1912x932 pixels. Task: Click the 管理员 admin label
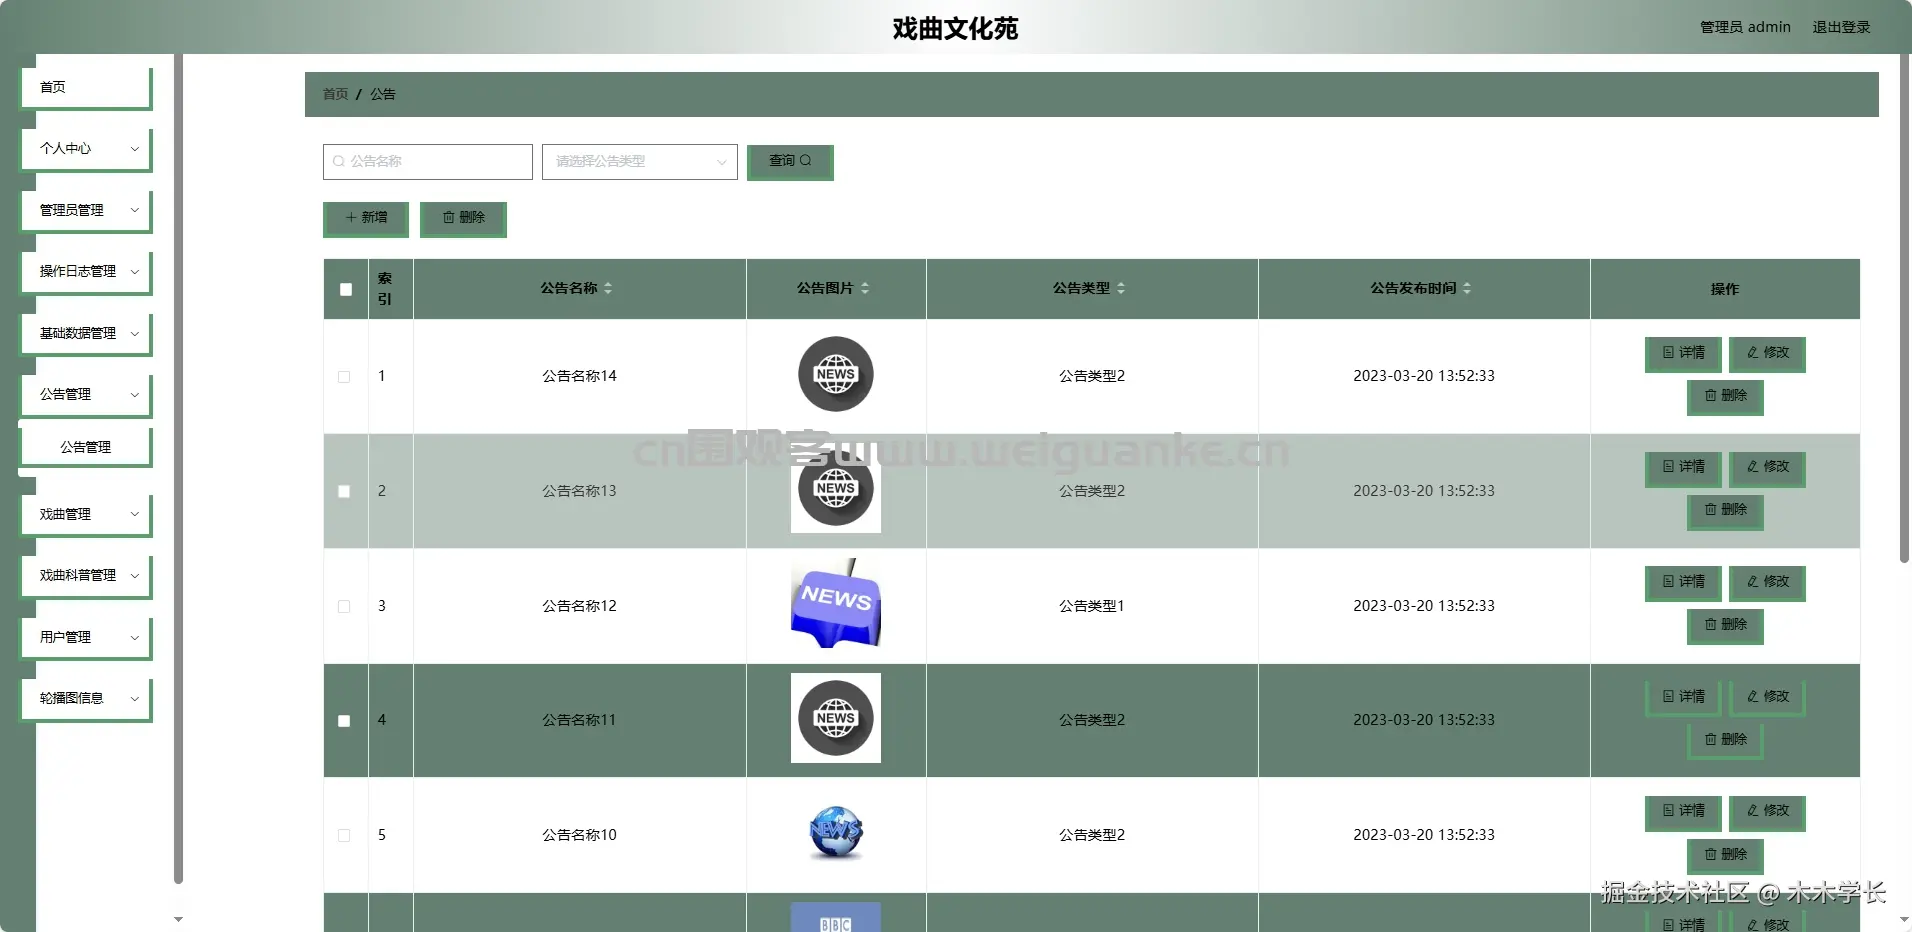[1745, 27]
